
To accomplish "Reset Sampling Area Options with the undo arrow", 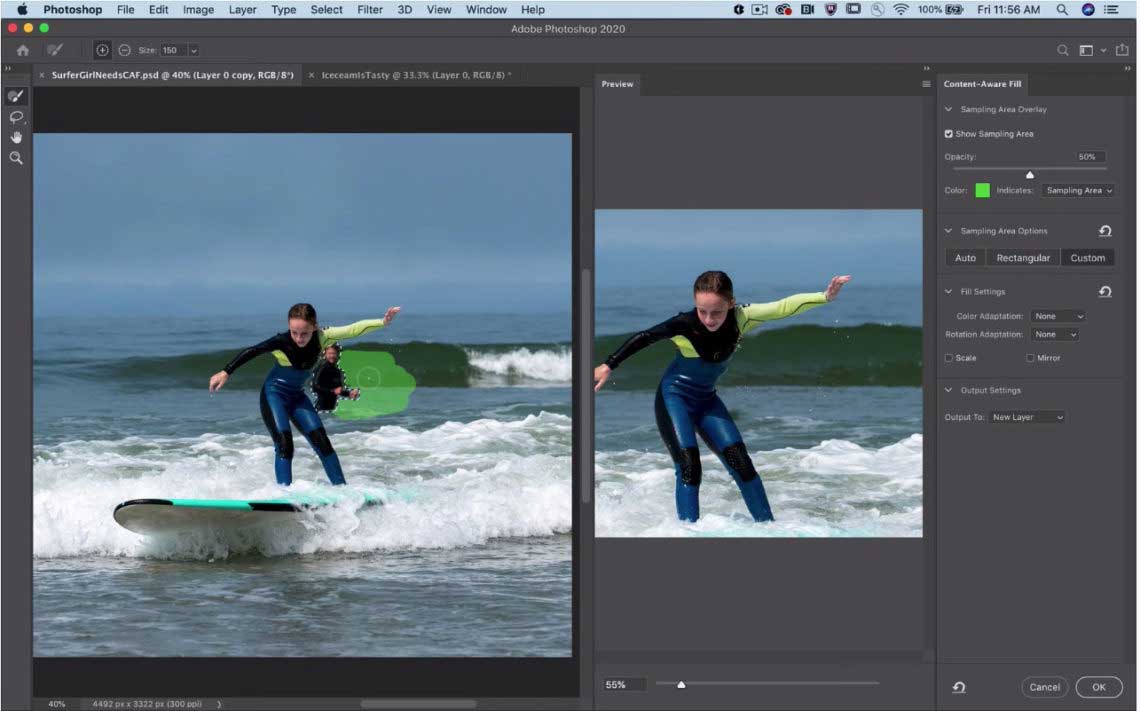I will pyautogui.click(x=1105, y=231).
